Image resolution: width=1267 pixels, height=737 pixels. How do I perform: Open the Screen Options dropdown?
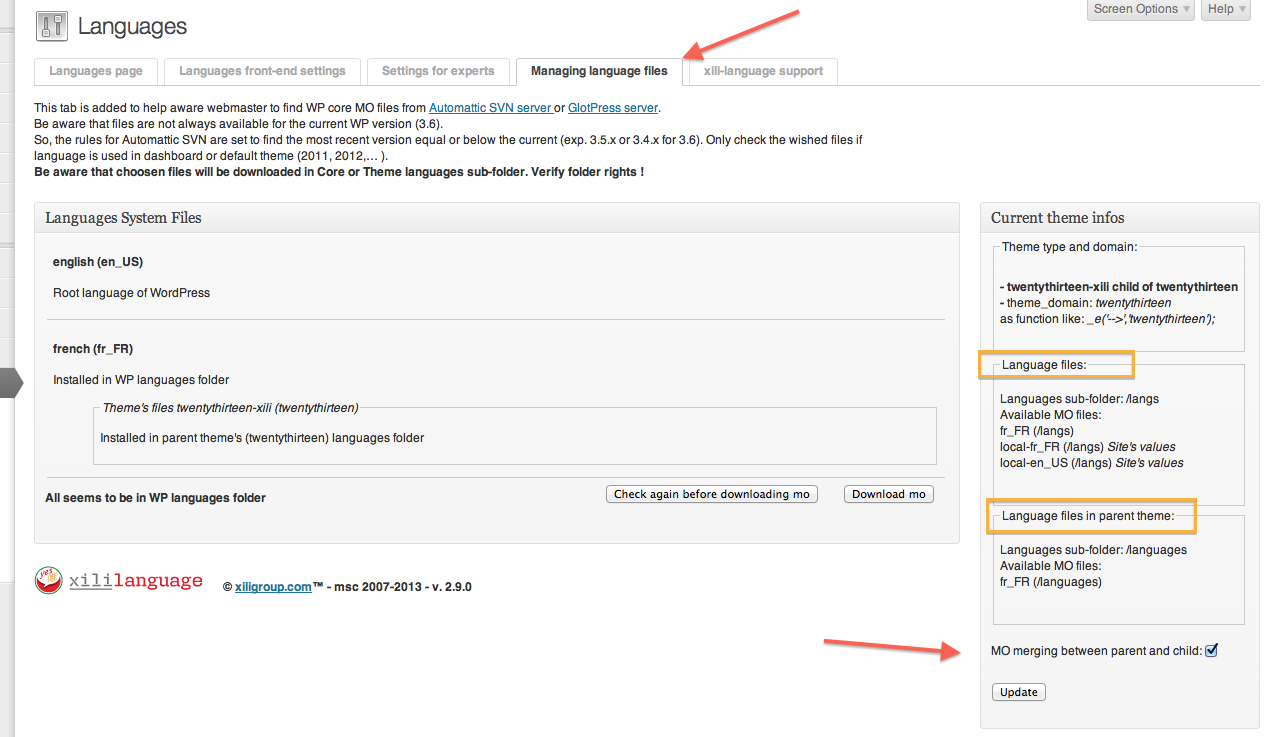coord(1141,9)
